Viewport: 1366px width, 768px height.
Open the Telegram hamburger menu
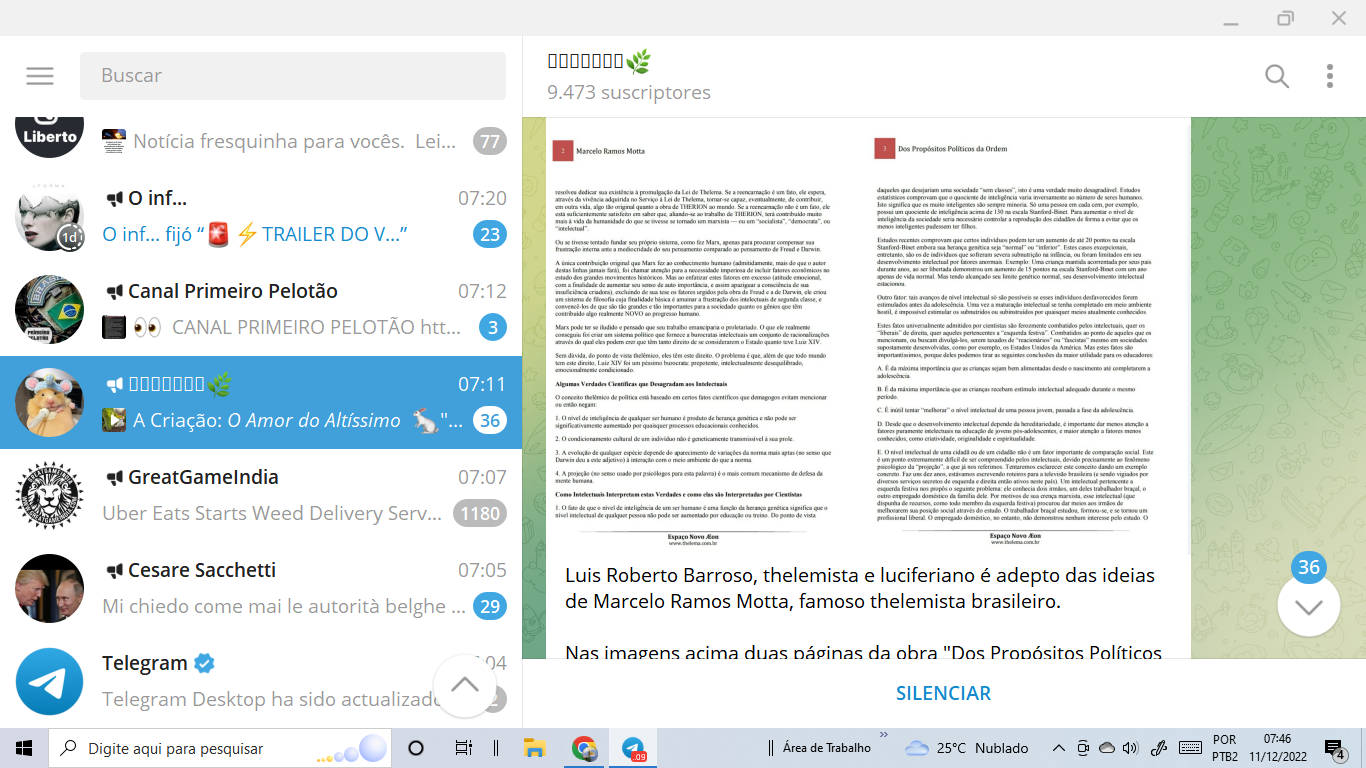(x=40, y=76)
